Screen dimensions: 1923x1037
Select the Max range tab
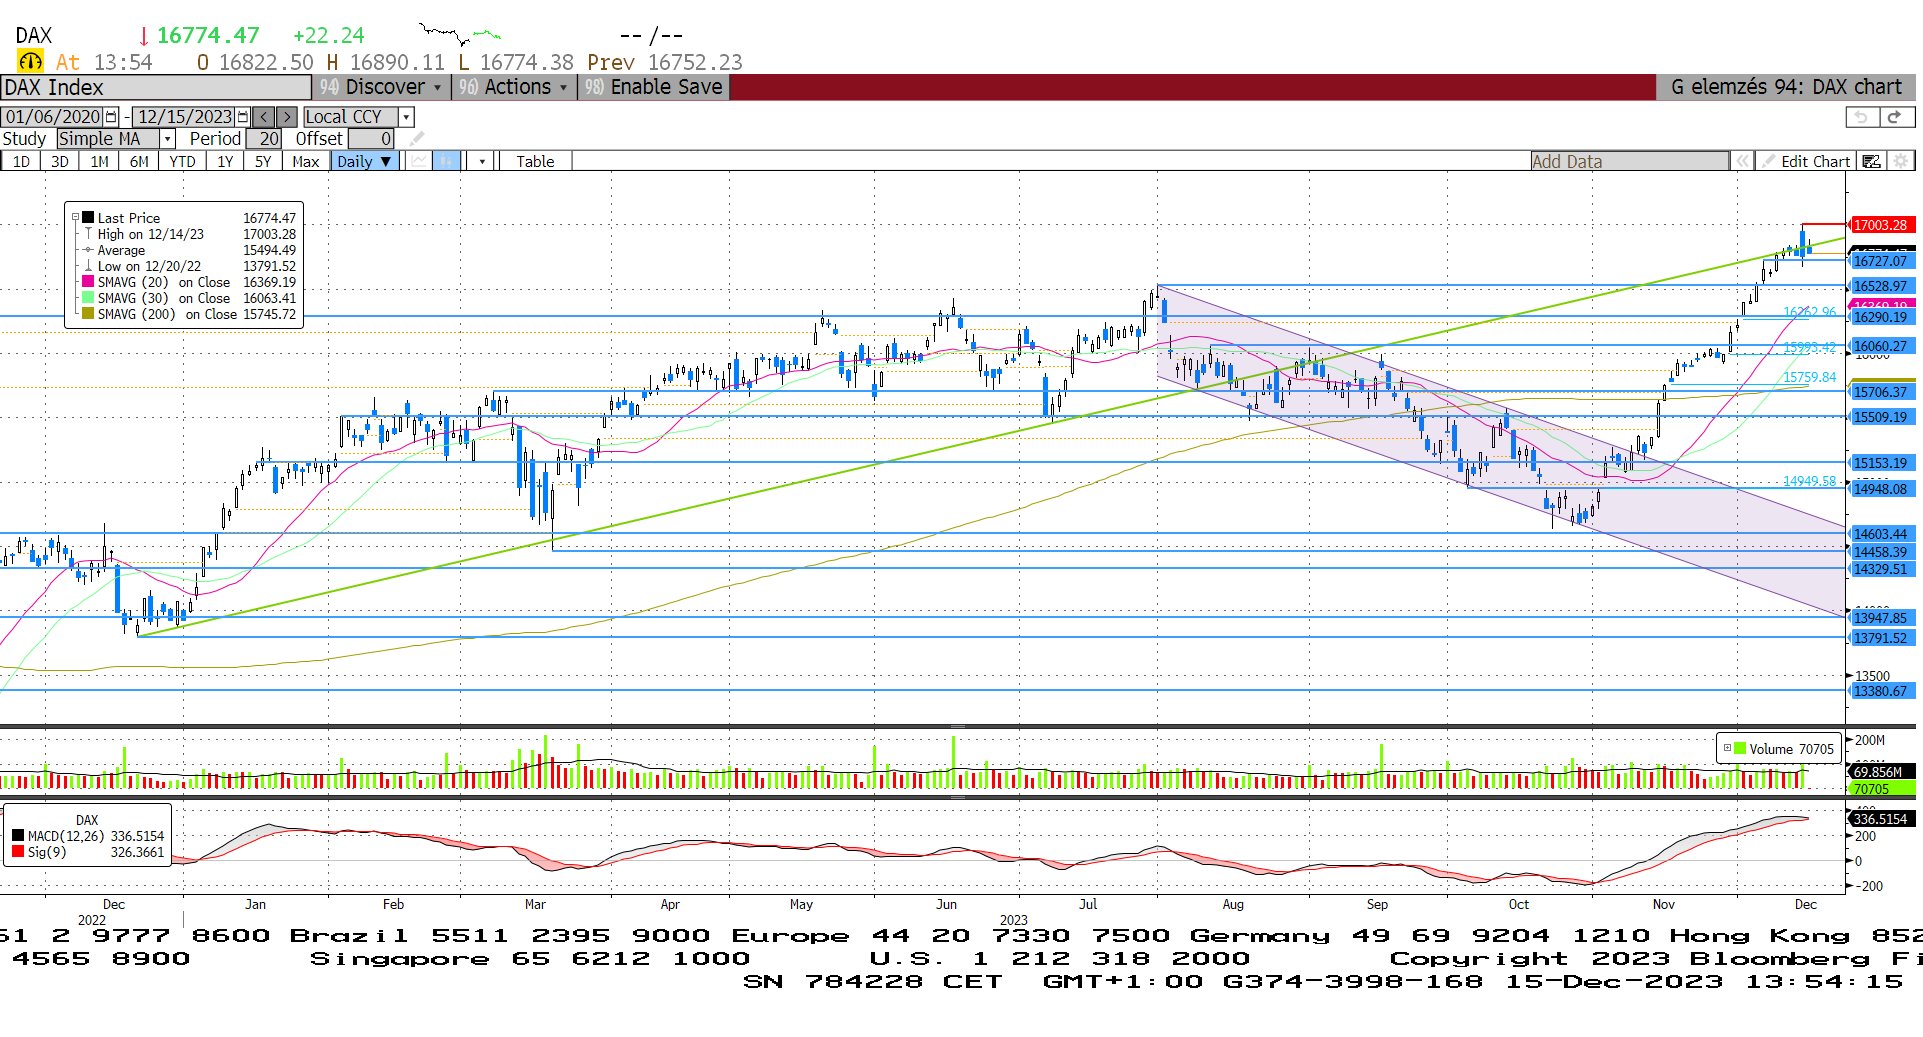305,161
